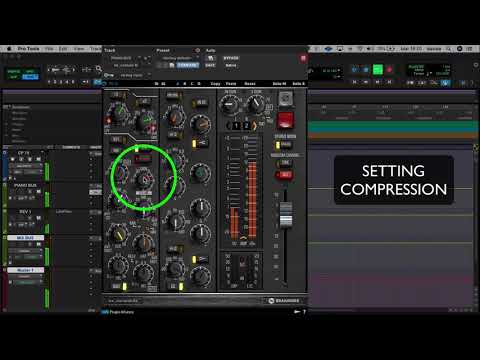Image resolution: width=480 pixels, height=360 pixels.
Task: Click the compressor knob inside the dynamics section
Action: [x=144, y=179]
